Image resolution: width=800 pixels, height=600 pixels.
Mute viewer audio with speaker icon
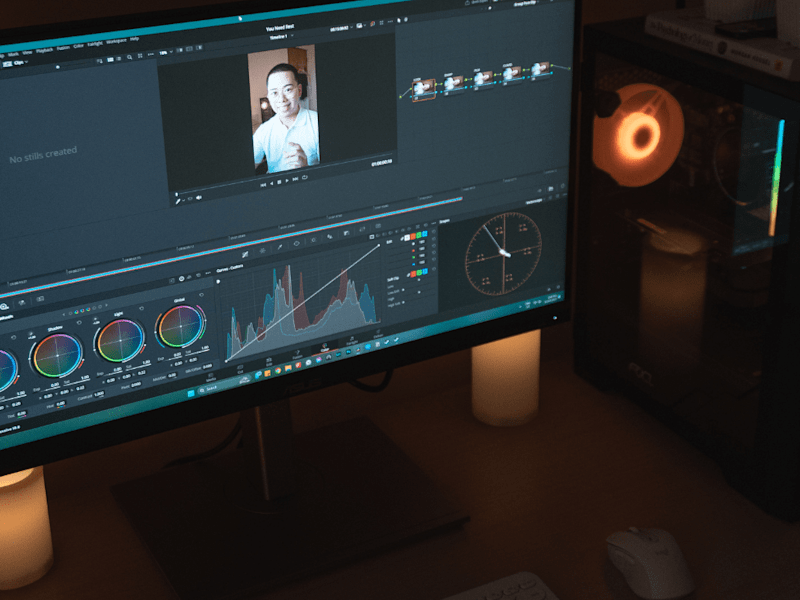click(199, 197)
